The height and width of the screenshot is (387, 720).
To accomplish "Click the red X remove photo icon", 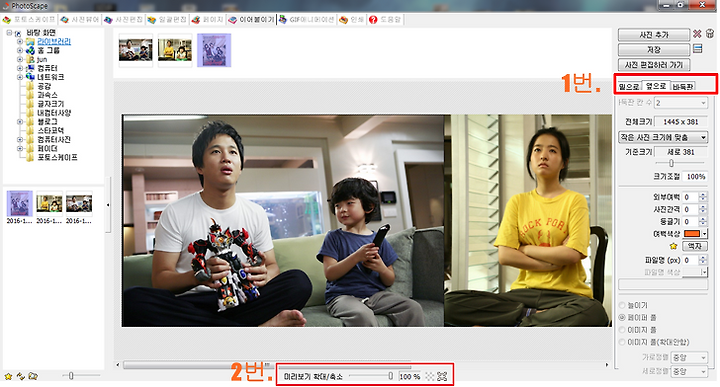I will 697,34.
